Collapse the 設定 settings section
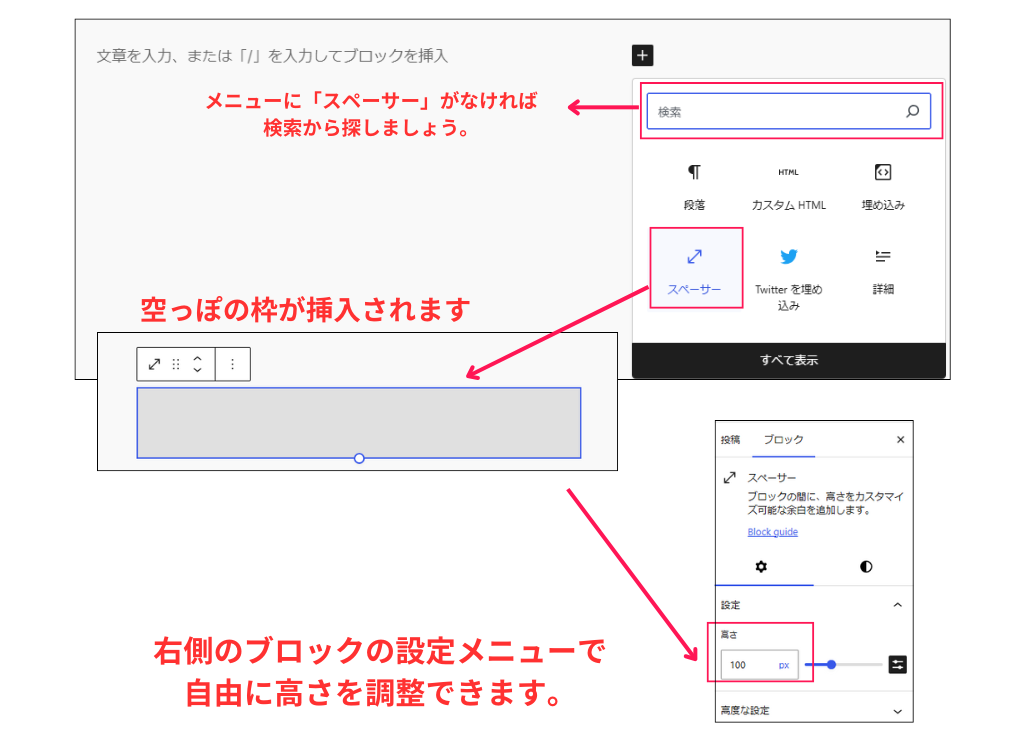The image size is (1024, 745). tap(898, 605)
